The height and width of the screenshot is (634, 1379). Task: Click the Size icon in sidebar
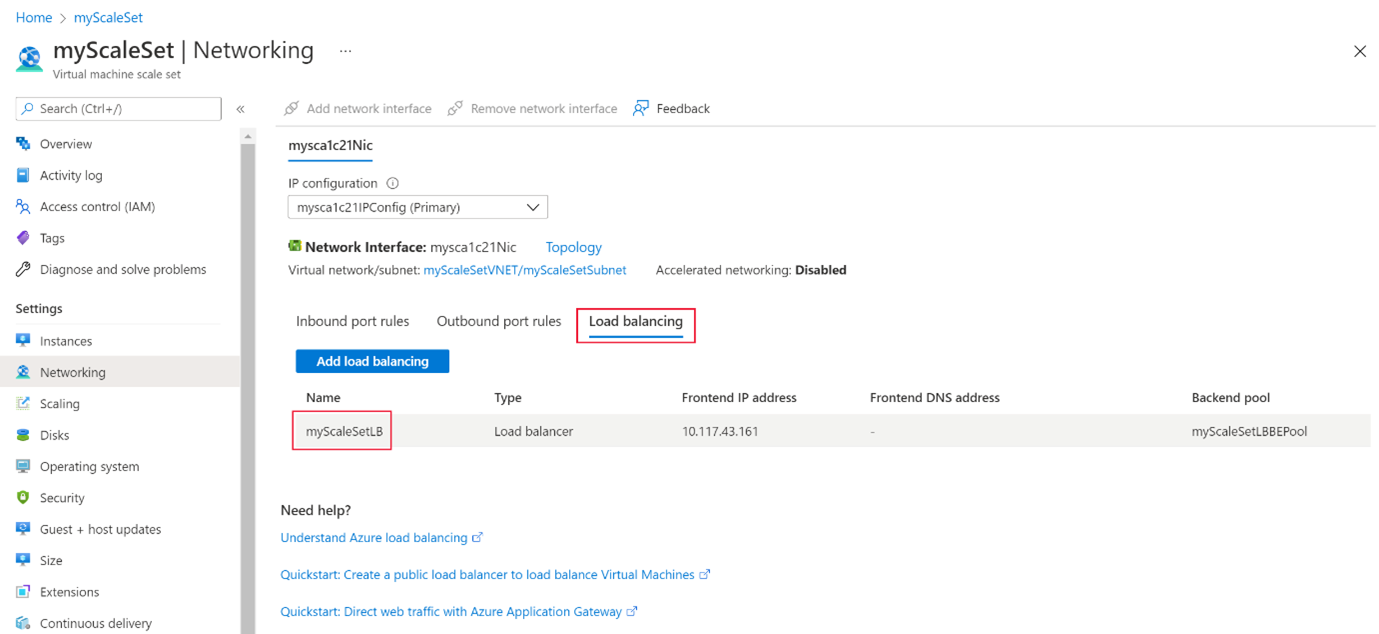click(23, 560)
